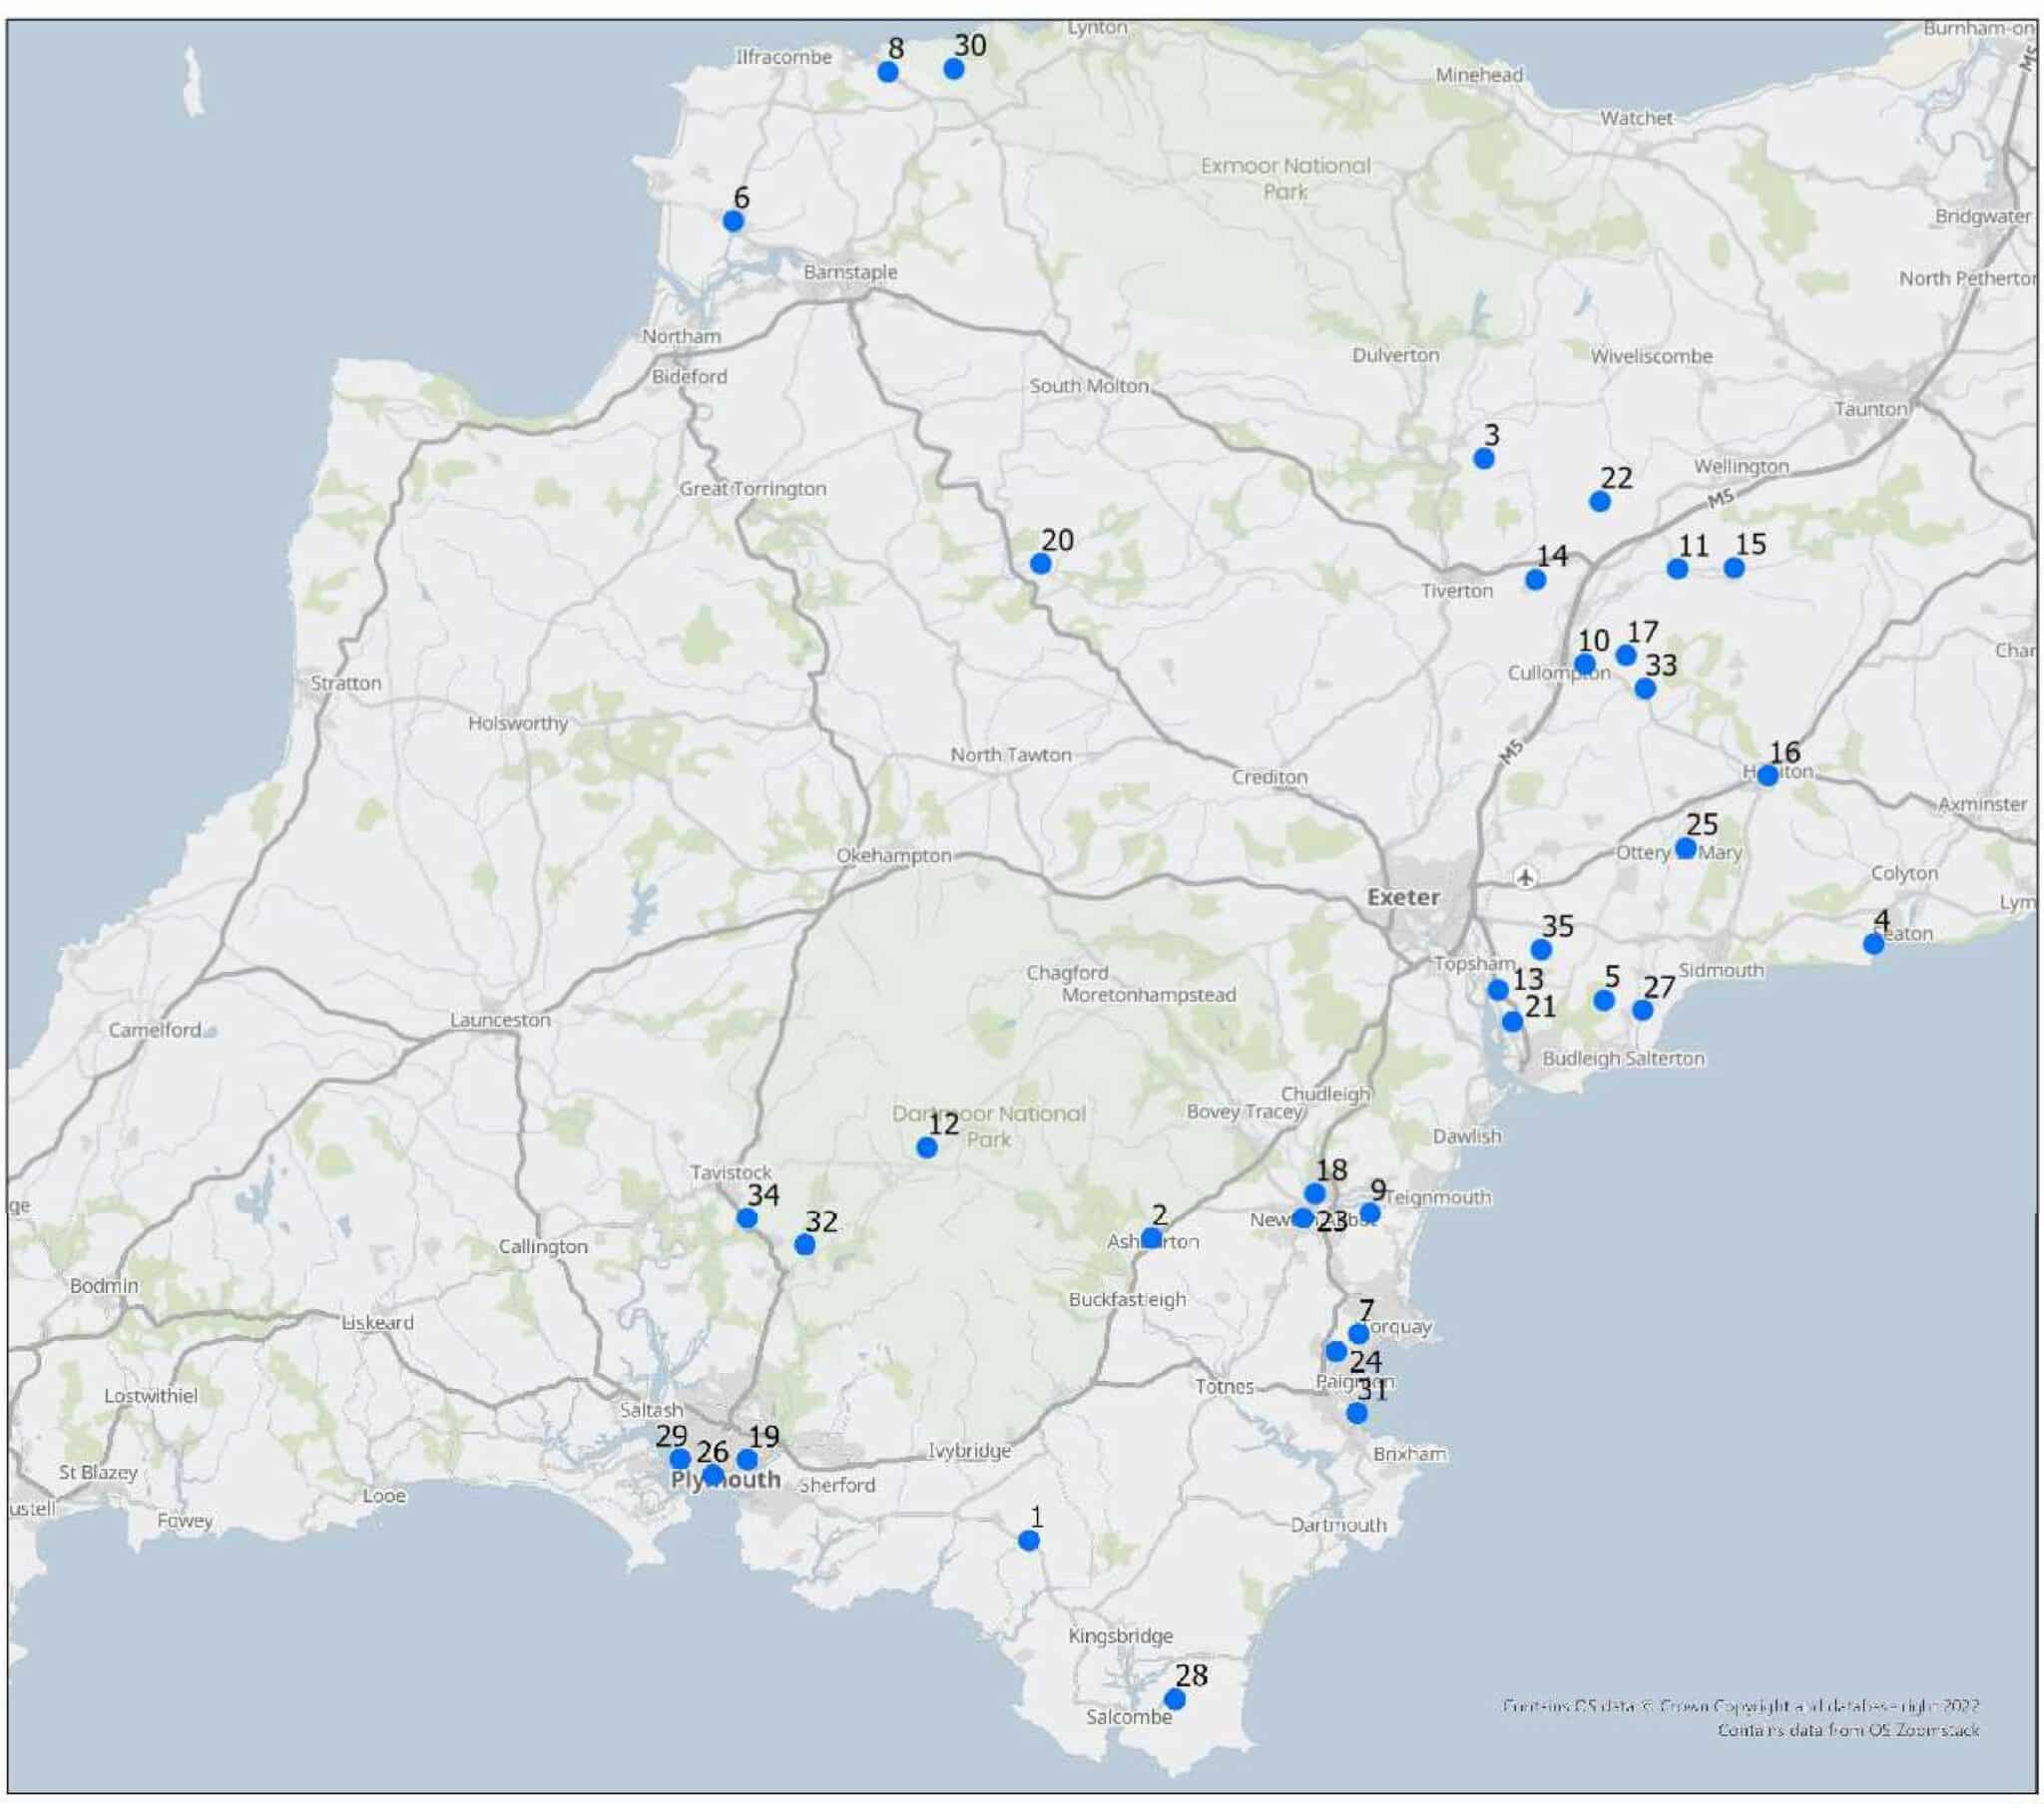Select marker 34 near Tavistock
The width and height of the screenshot is (2044, 1808).
747,1218
